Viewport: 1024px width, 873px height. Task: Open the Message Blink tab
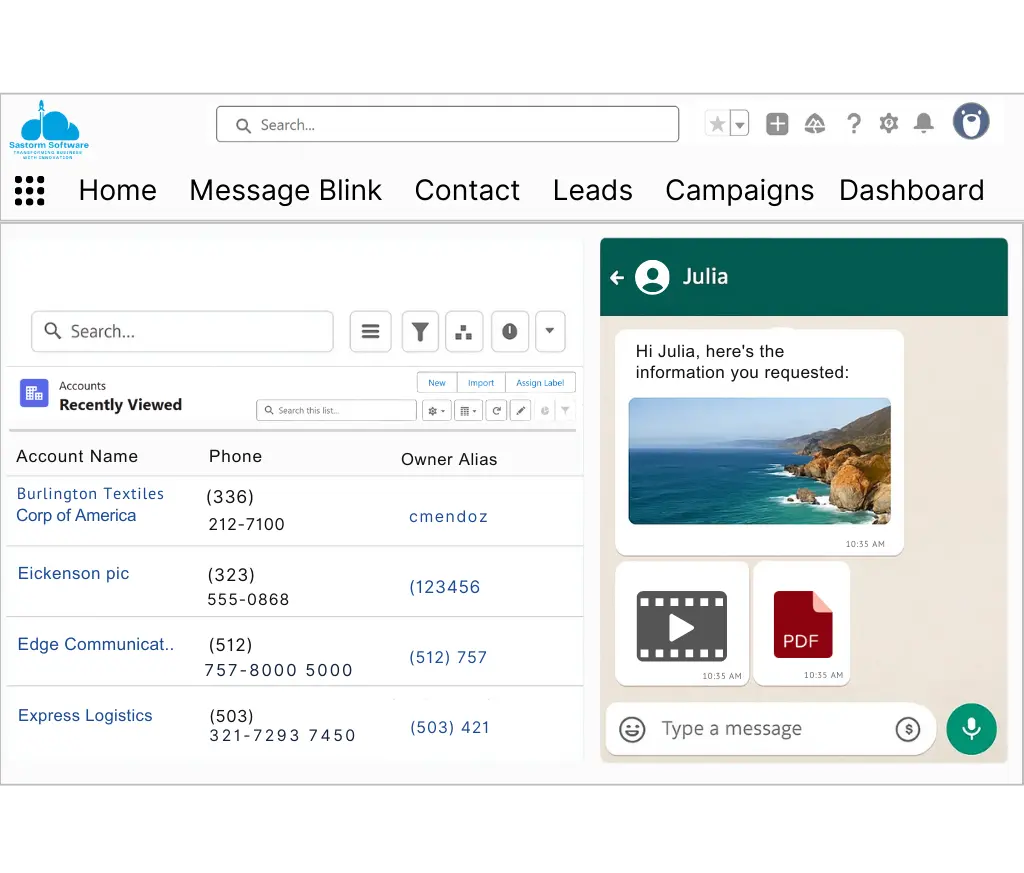click(285, 190)
